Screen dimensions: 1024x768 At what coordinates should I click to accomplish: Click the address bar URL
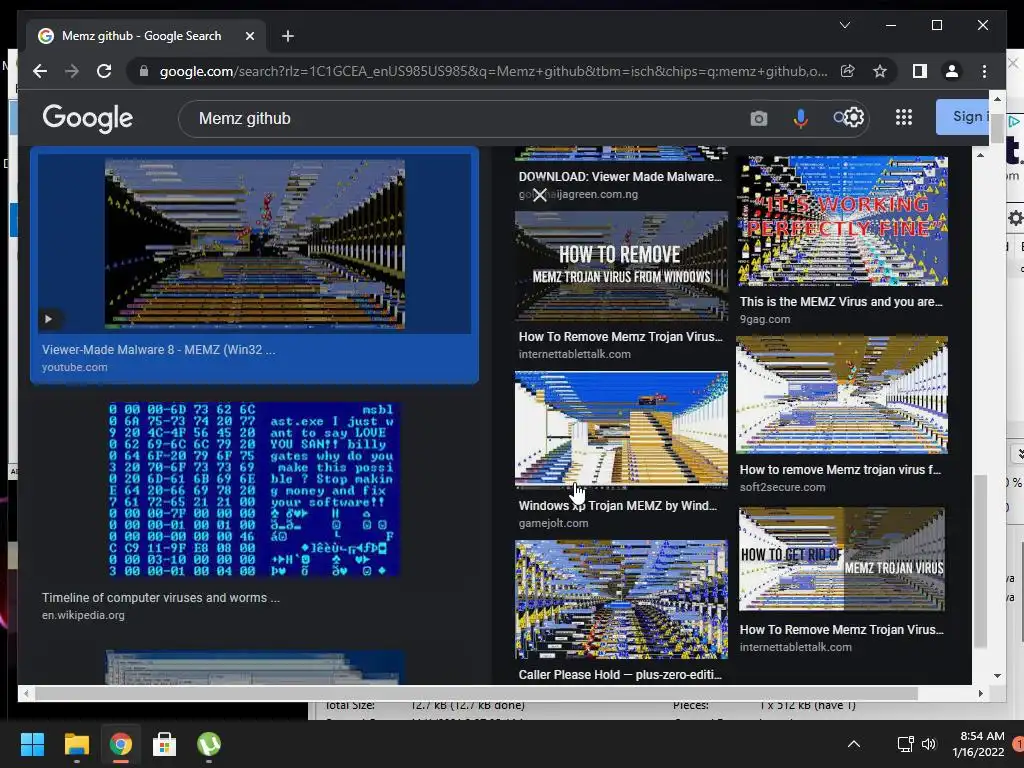[493, 71]
